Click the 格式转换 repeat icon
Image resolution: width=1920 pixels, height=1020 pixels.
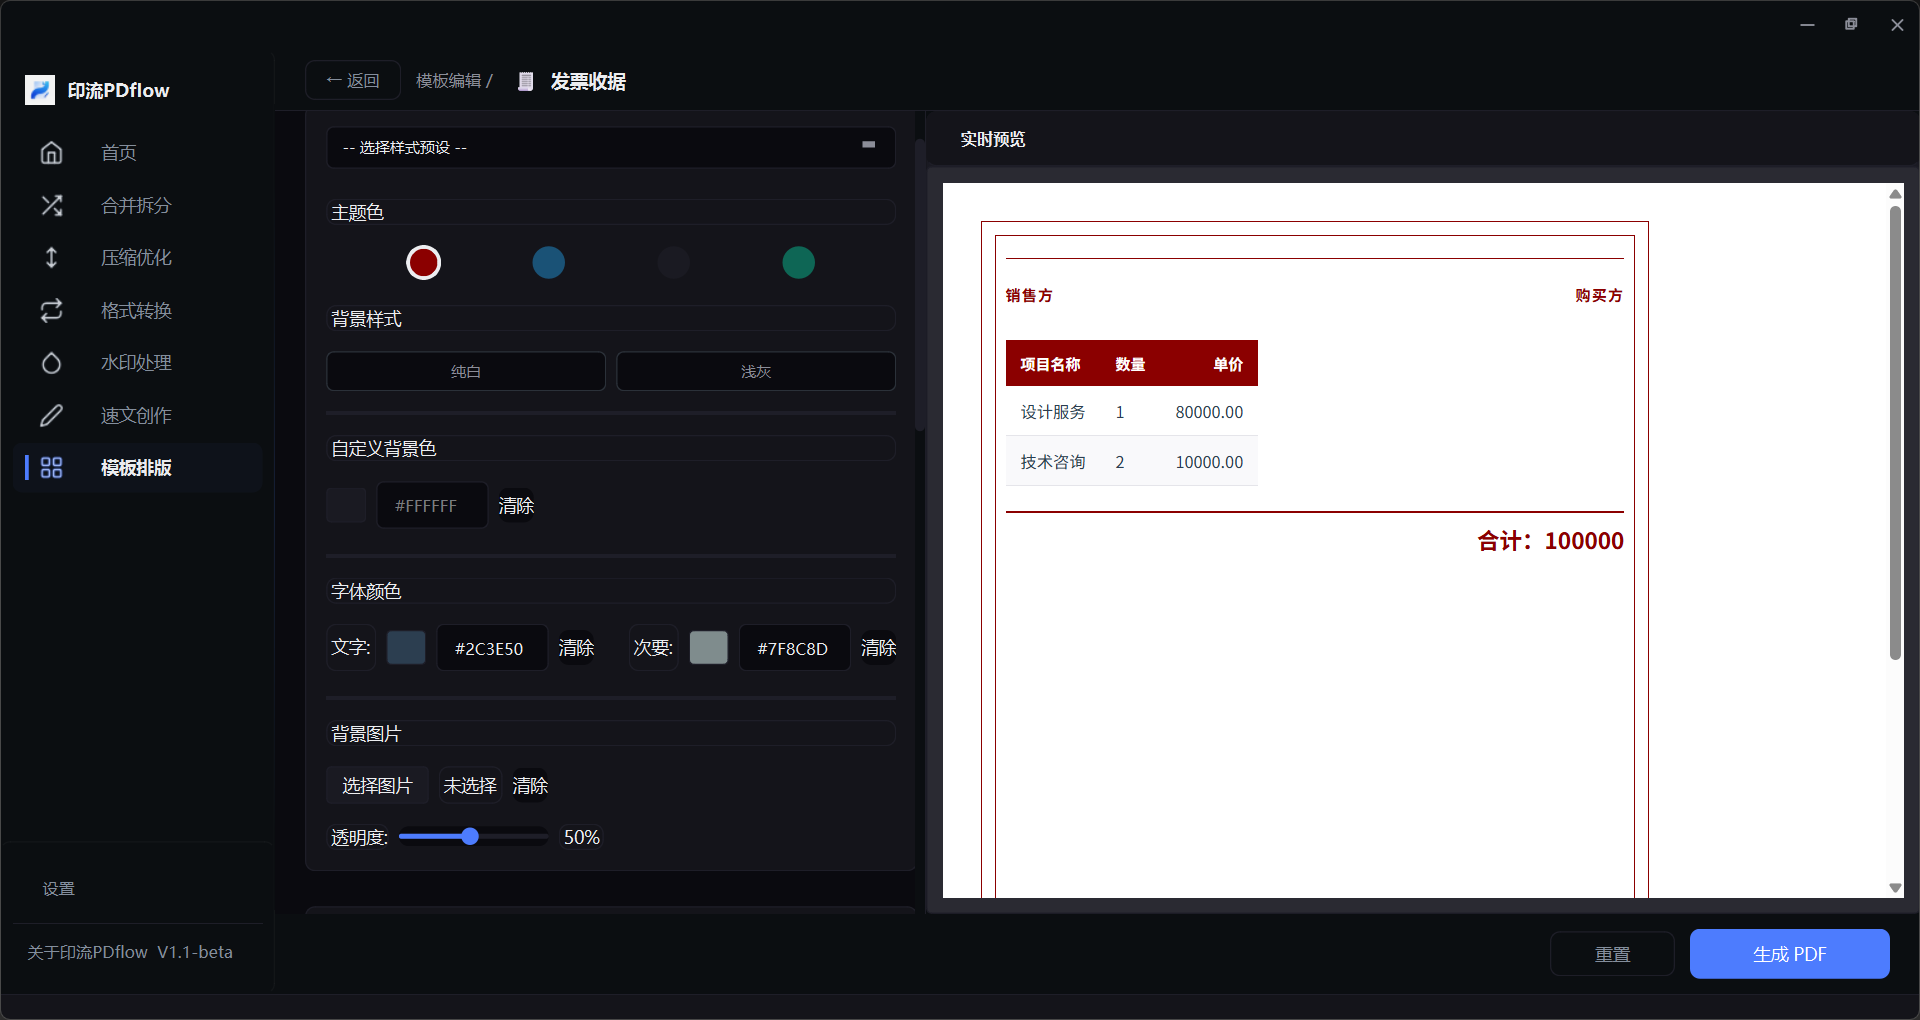coord(51,310)
